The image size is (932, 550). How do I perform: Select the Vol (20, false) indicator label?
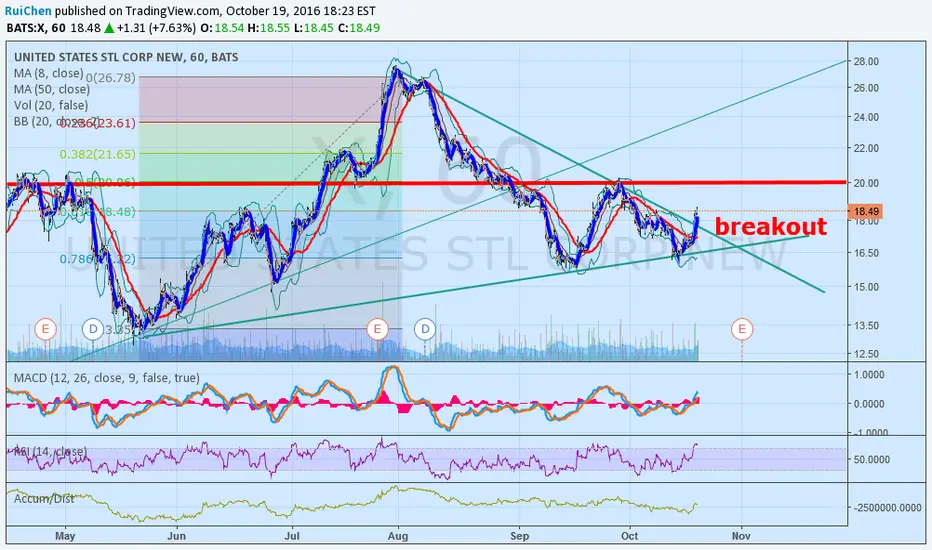pyautogui.click(x=51, y=105)
